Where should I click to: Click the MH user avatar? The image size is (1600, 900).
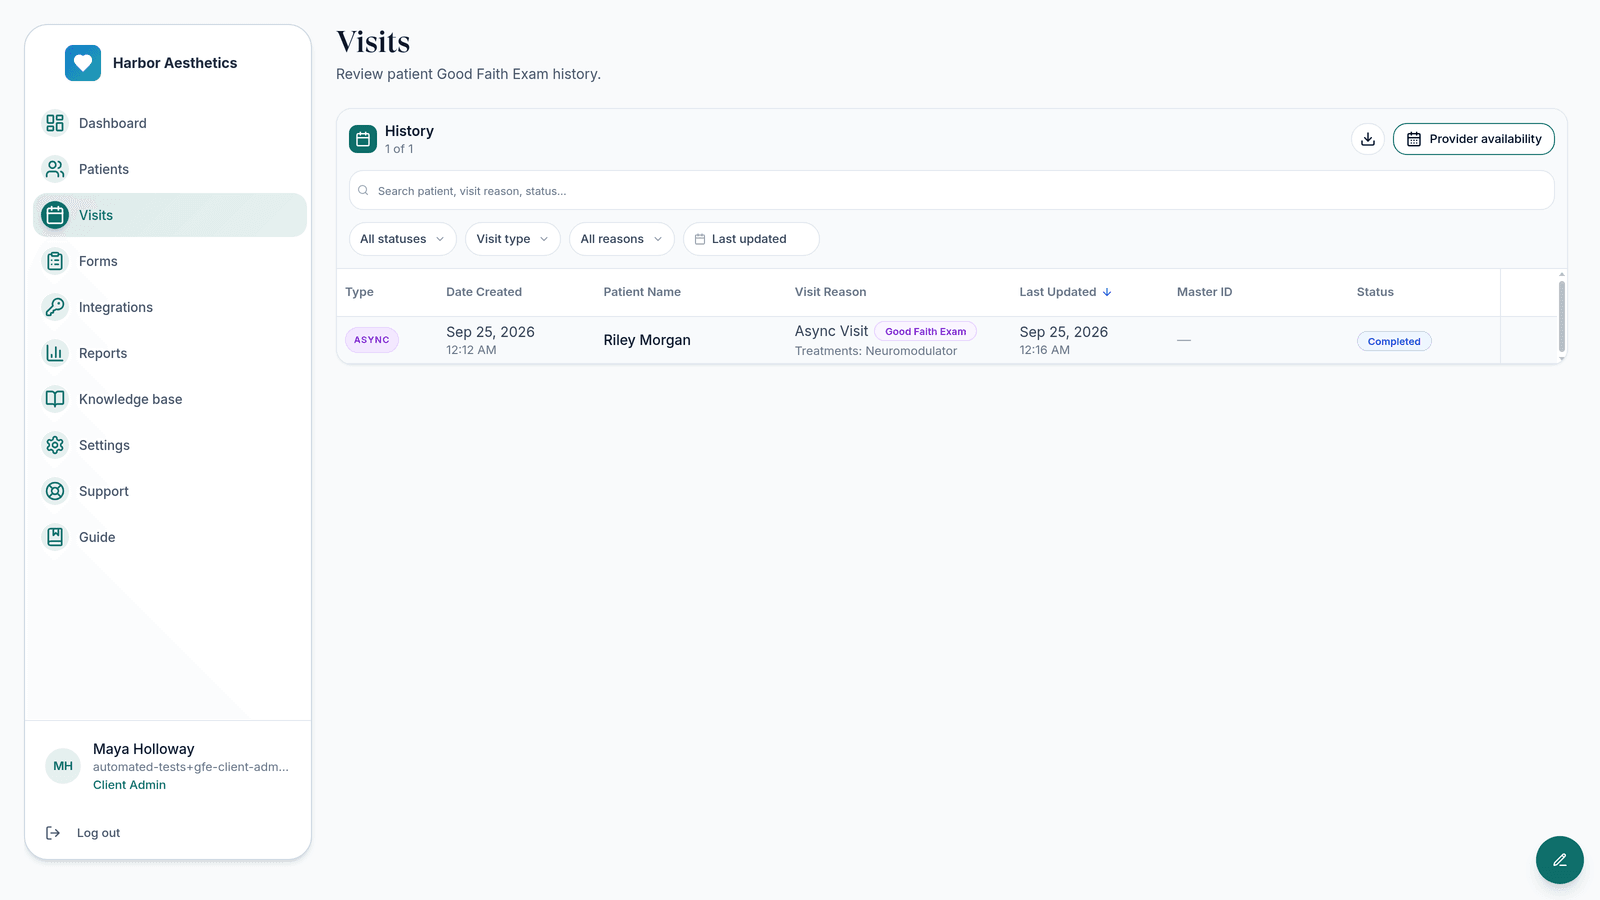pyautogui.click(x=63, y=766)
